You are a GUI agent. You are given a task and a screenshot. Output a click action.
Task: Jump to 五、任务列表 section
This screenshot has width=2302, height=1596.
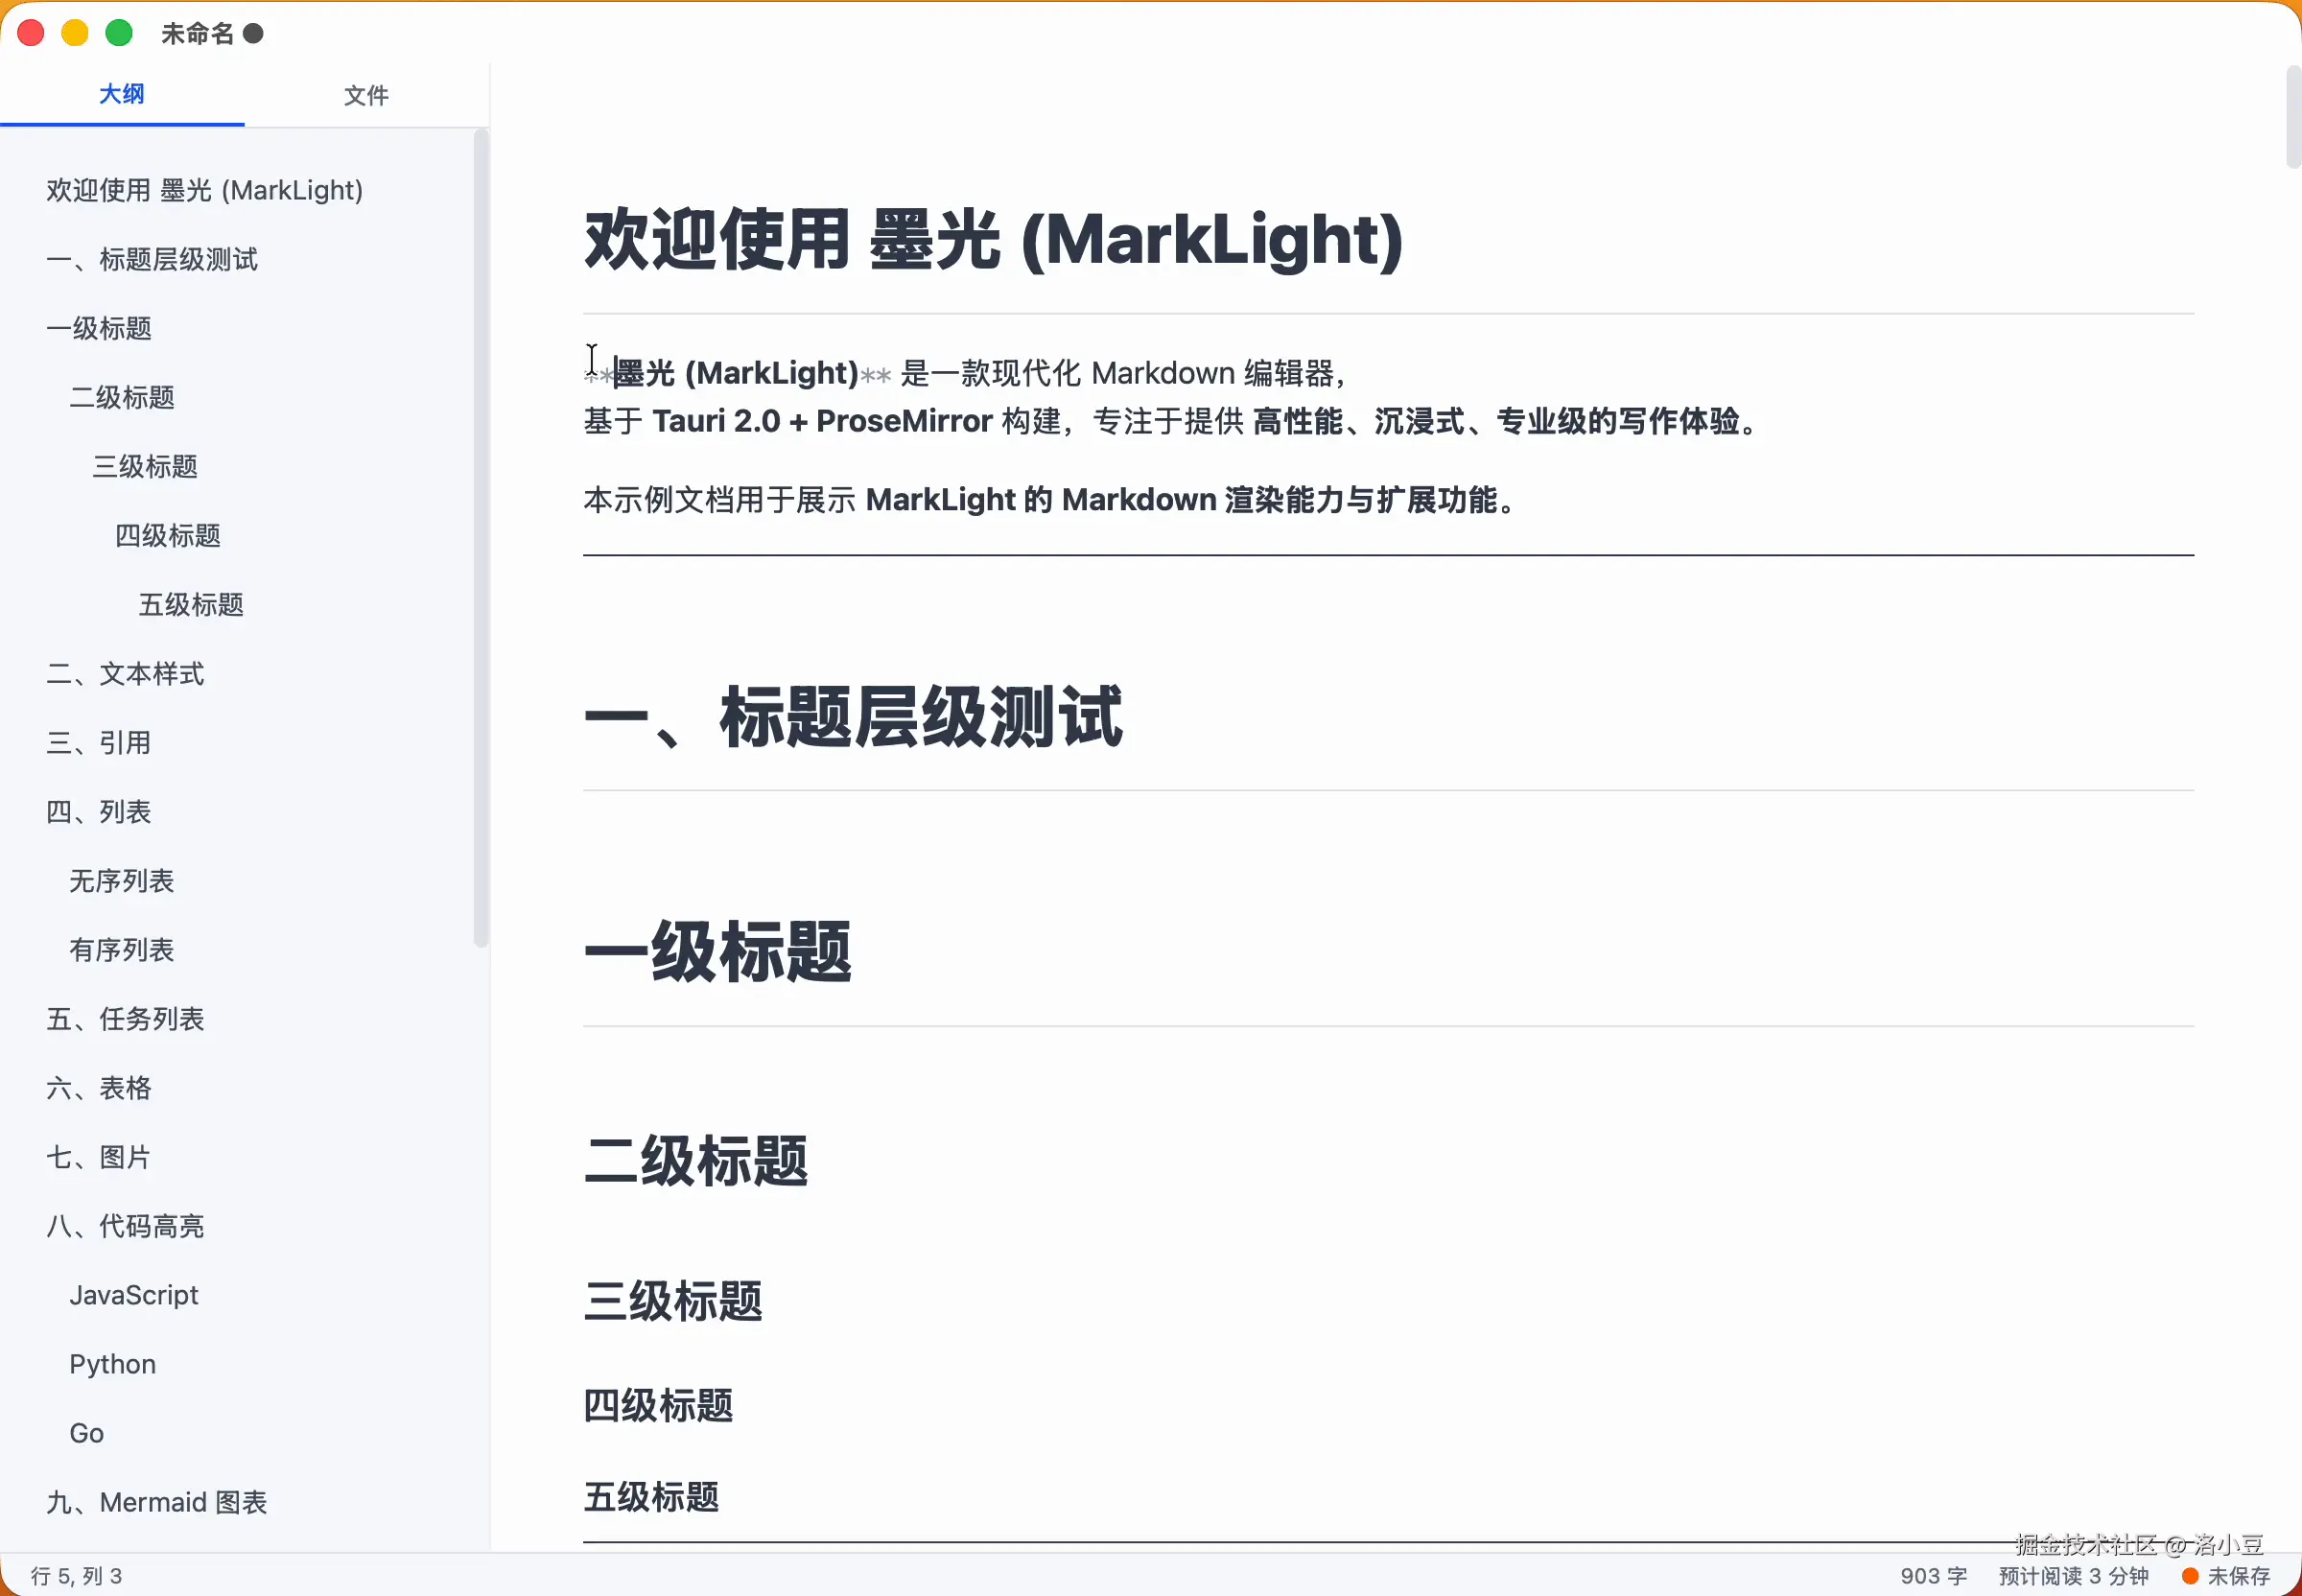[125, 1019]
